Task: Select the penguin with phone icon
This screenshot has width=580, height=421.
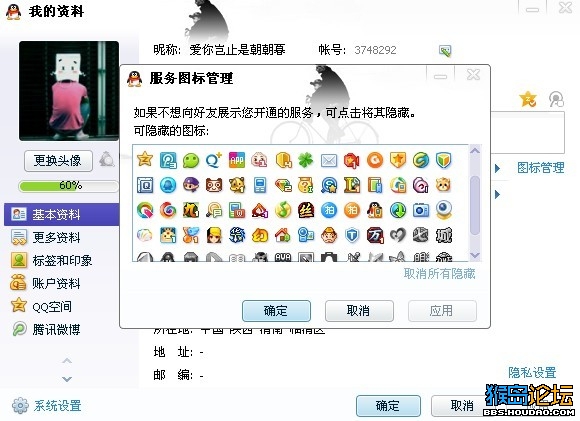Action: click(375, 210)
